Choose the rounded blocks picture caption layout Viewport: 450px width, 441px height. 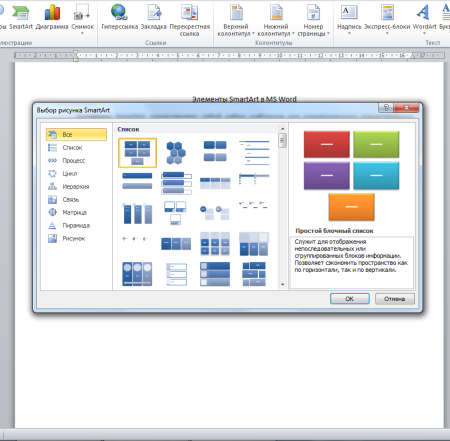tap(215, 151)
